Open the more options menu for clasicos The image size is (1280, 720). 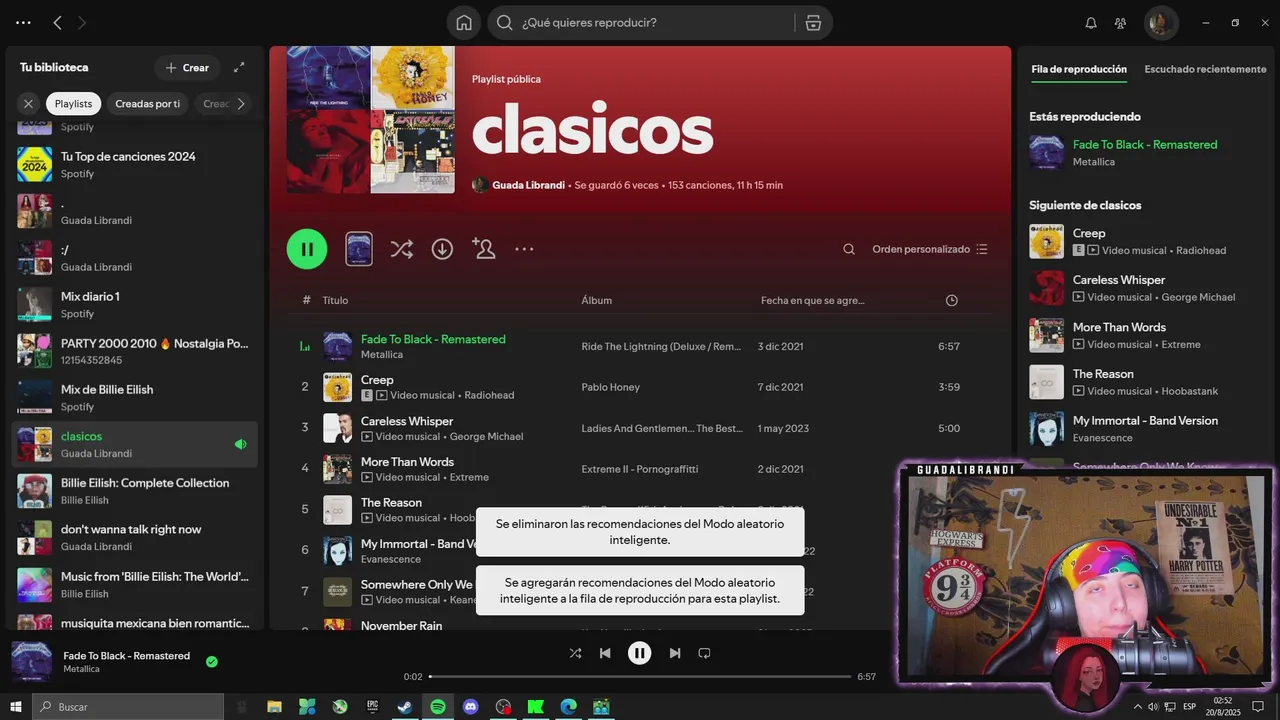tap(524, 249)
